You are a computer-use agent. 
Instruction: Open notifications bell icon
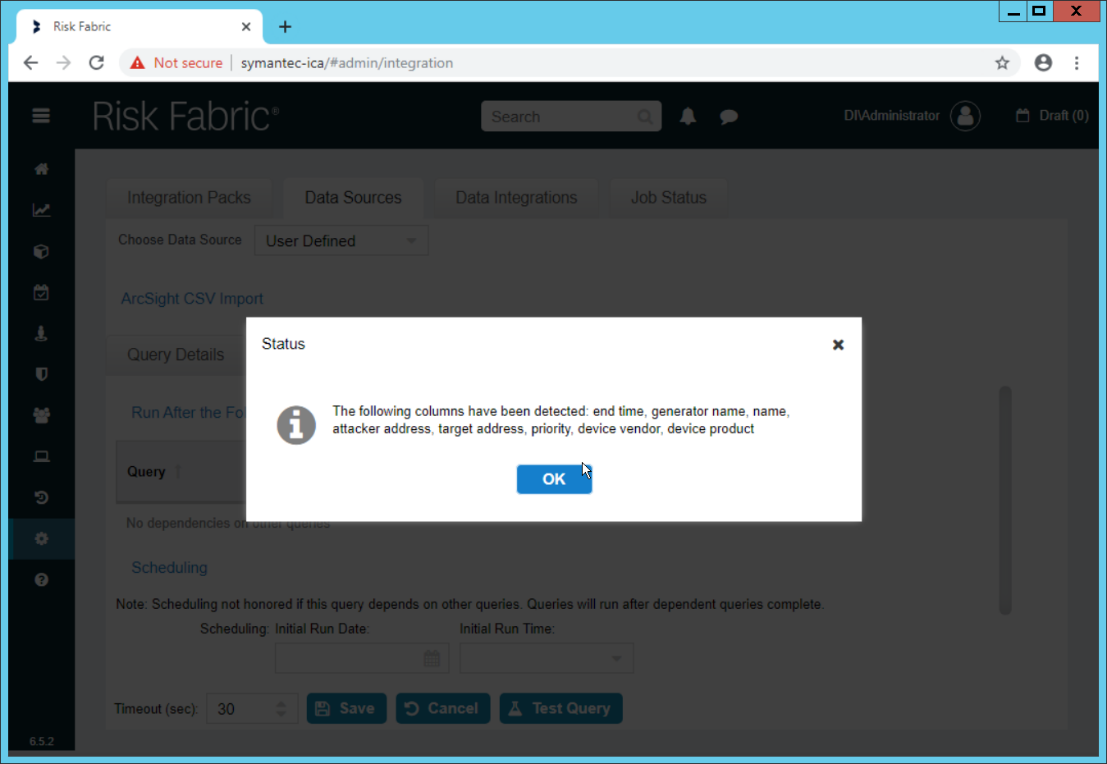[688, 117]
